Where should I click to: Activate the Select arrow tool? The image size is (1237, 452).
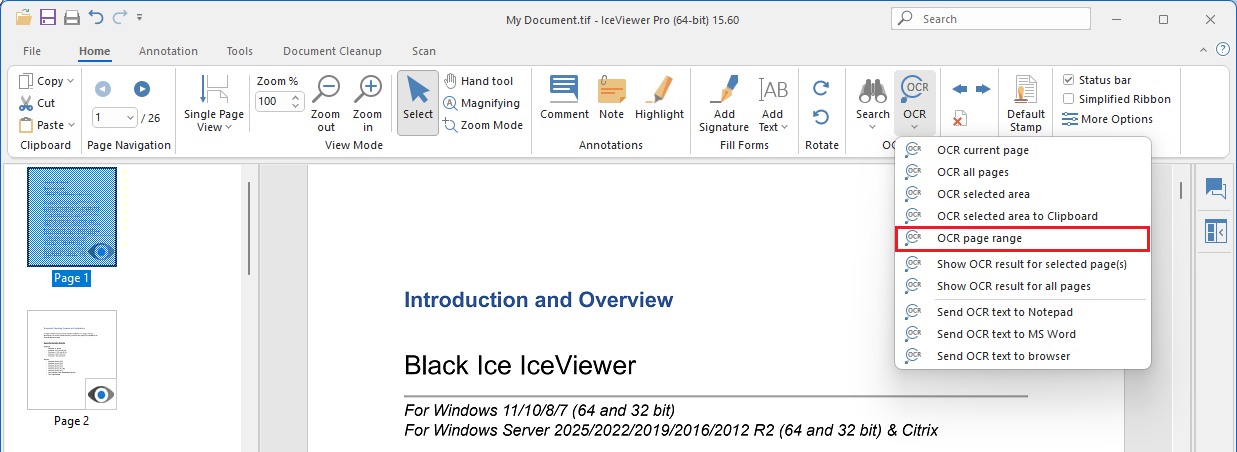tap(418, 103)
